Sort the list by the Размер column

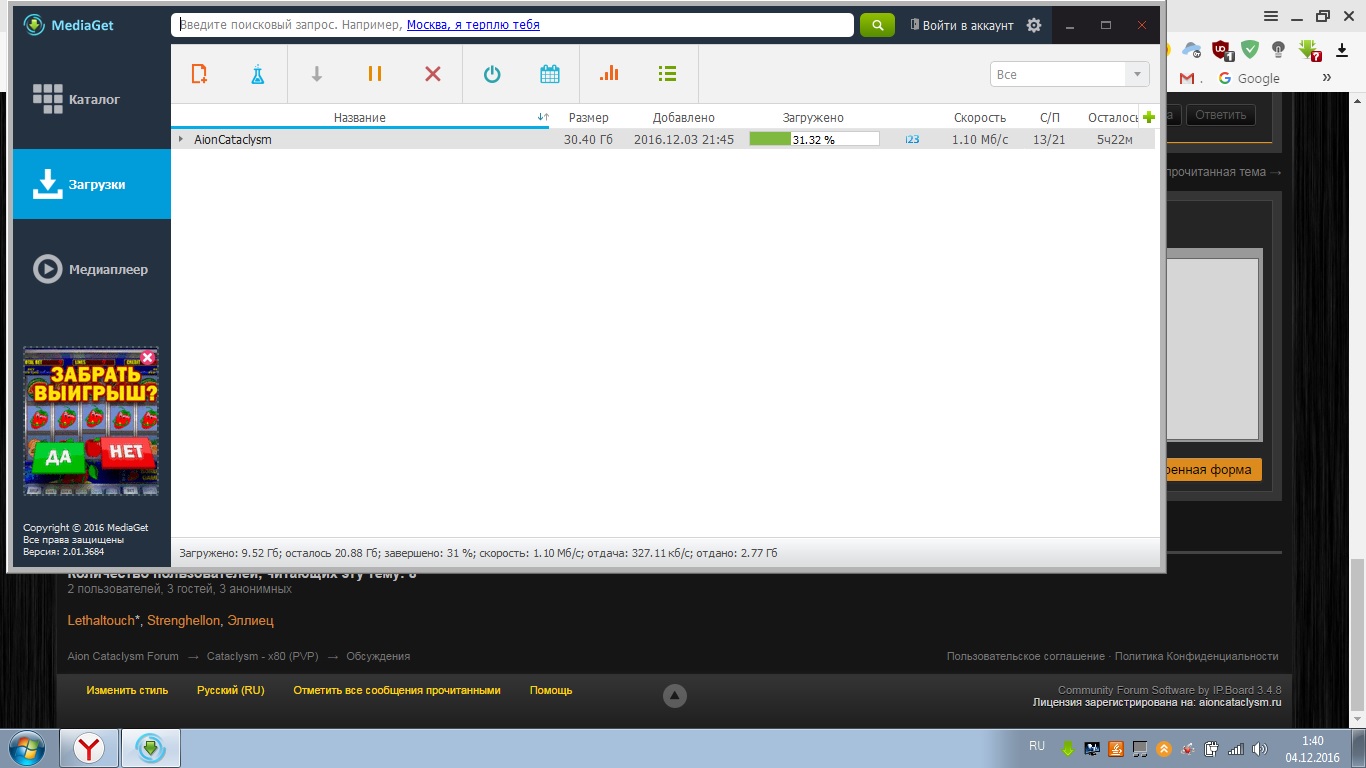coord(588,117)
